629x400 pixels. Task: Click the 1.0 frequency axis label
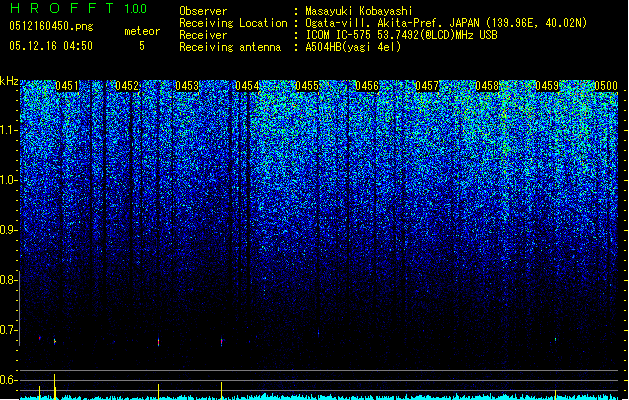point(8,180)
